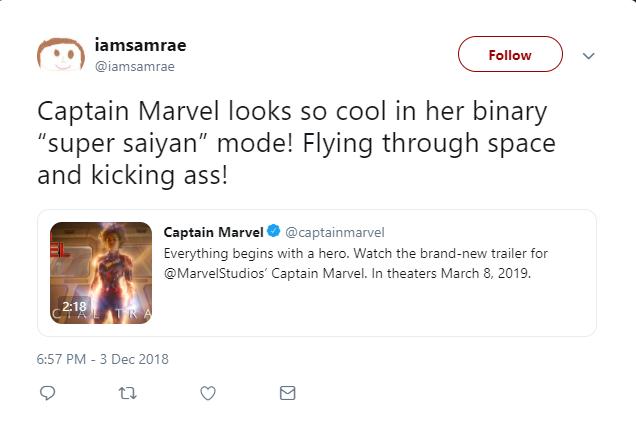Viewport: 636px width, 432px height.
Task: Like the tweet with the heart icon
Action: coord(208,394)
